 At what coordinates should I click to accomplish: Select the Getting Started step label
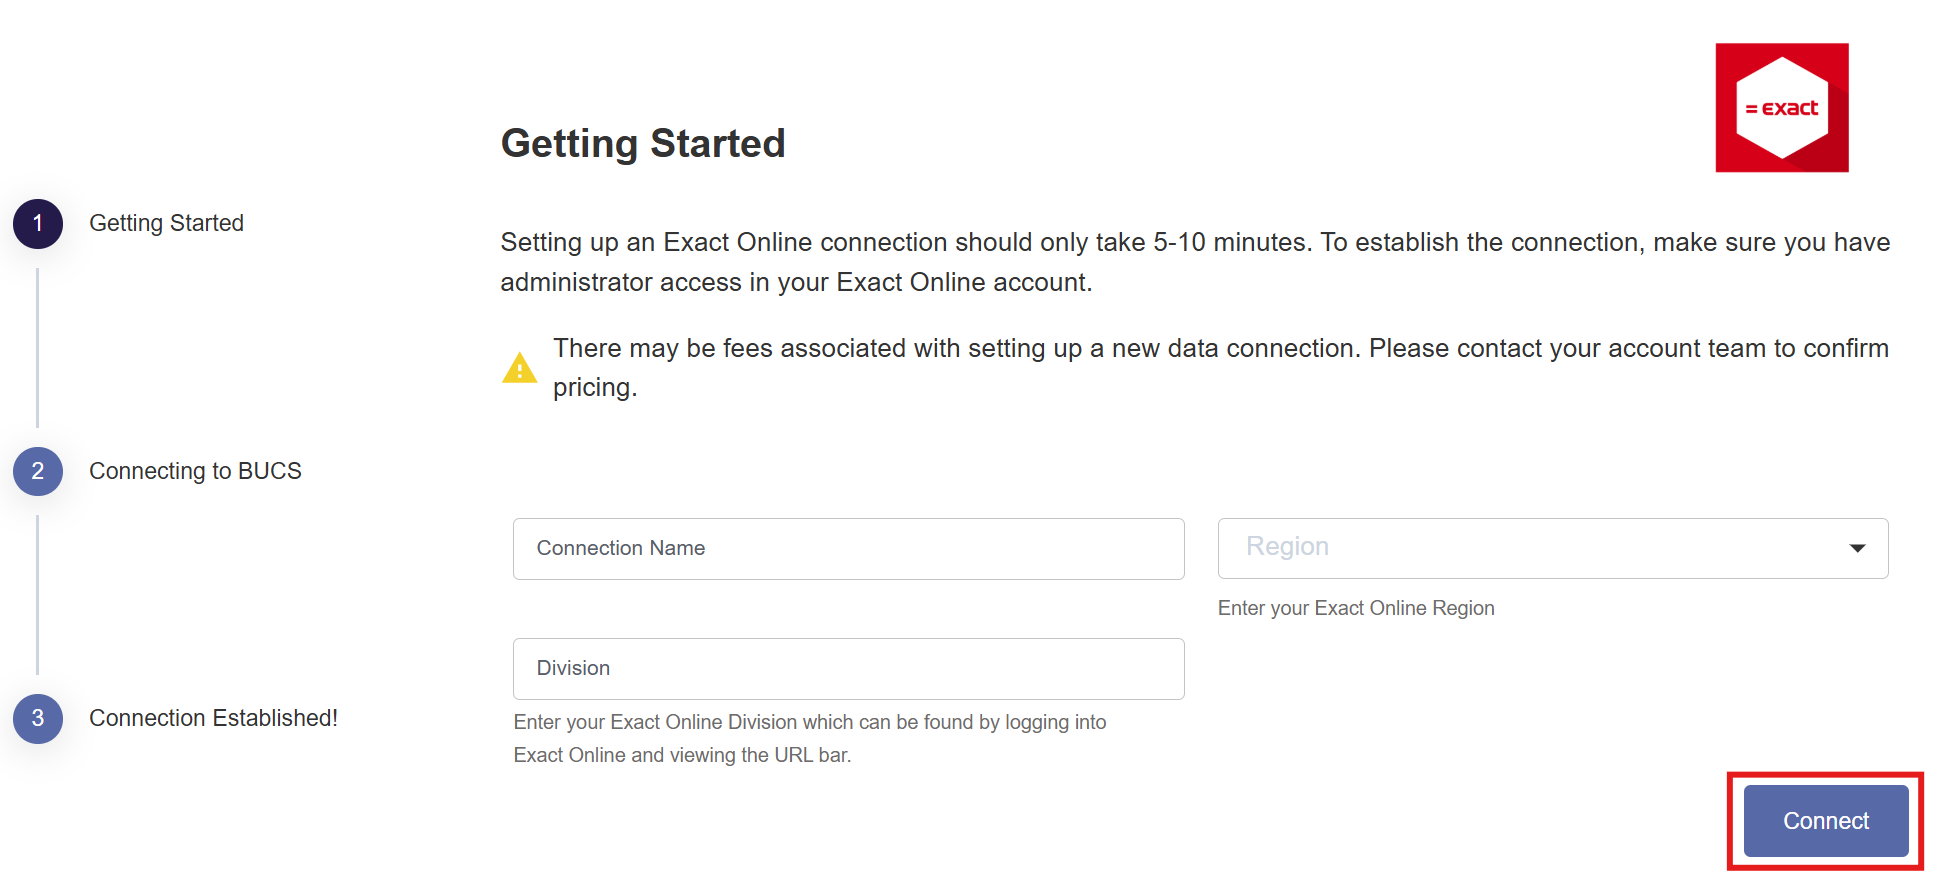[x=166, y=223]
